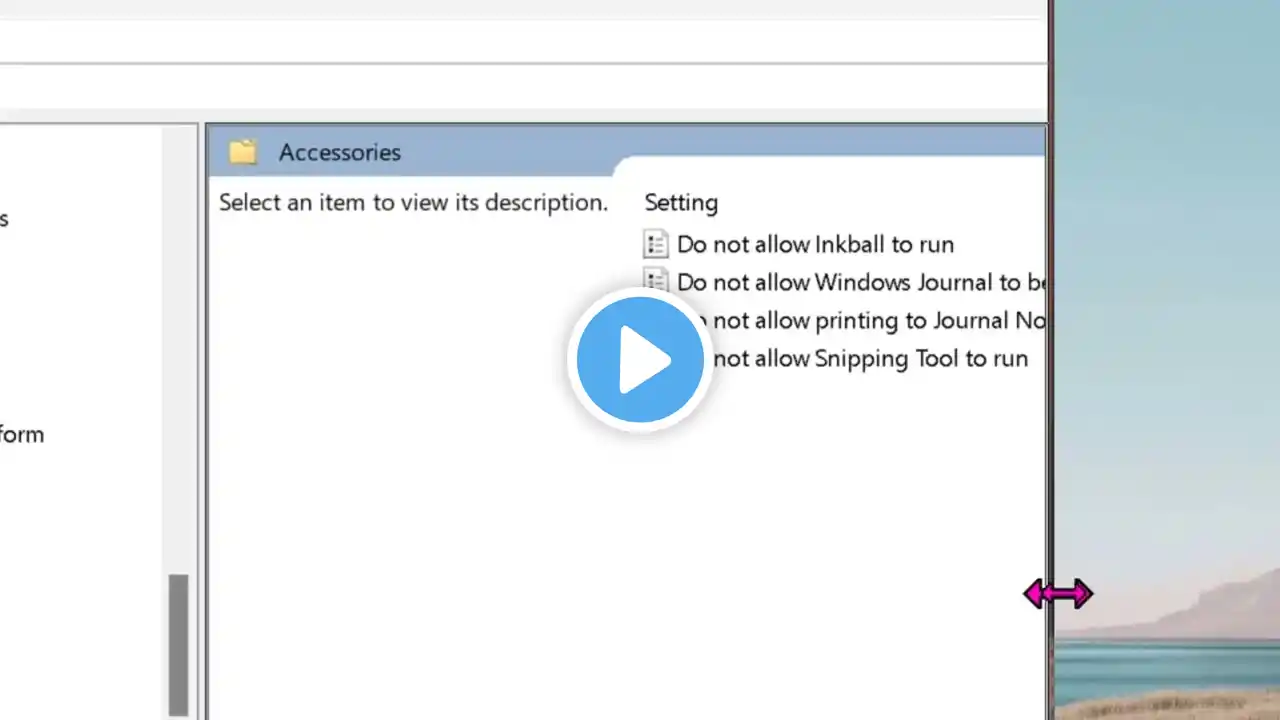The height and width of the screenshot is (720, 1280).
Task: Click the left pane scrollbar thumb
Action: [178, 645]
